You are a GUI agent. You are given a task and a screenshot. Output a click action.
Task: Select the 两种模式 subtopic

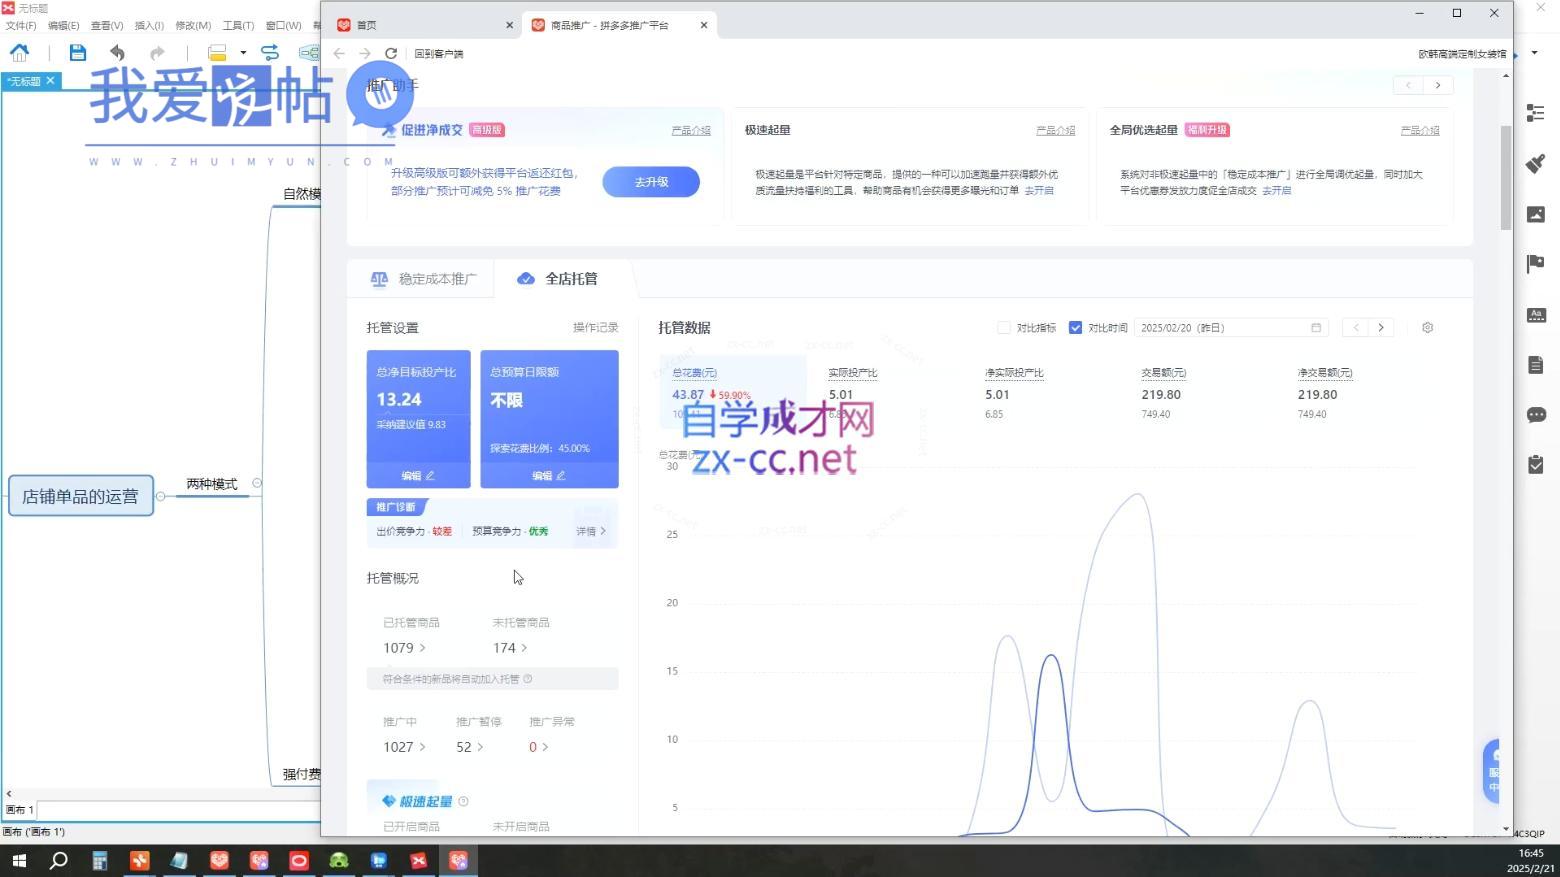click(212, 484)
